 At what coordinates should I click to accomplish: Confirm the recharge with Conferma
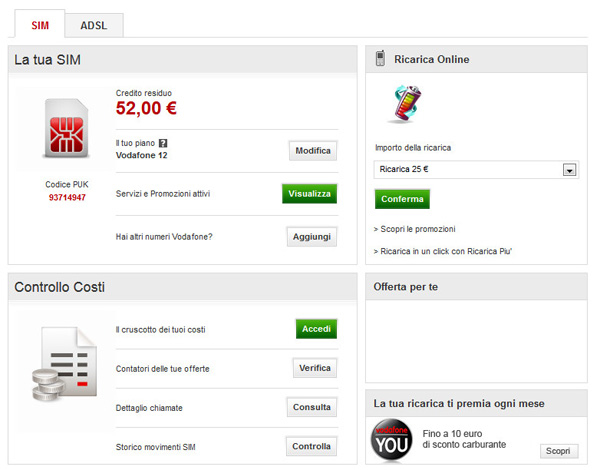(402, 199)
